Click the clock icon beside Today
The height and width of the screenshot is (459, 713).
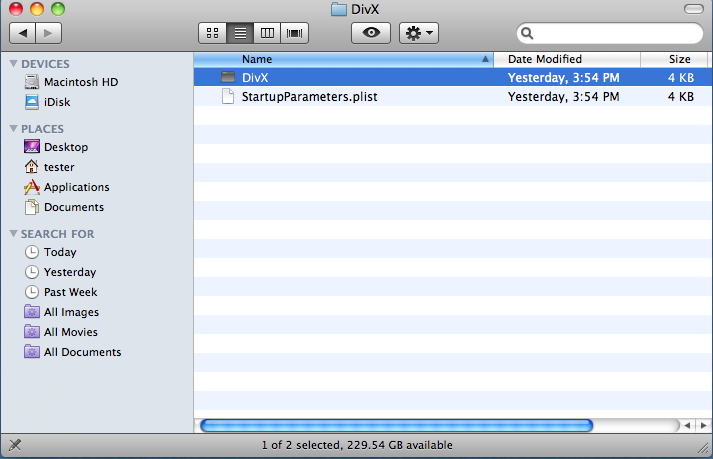click(x=32, y=252)
